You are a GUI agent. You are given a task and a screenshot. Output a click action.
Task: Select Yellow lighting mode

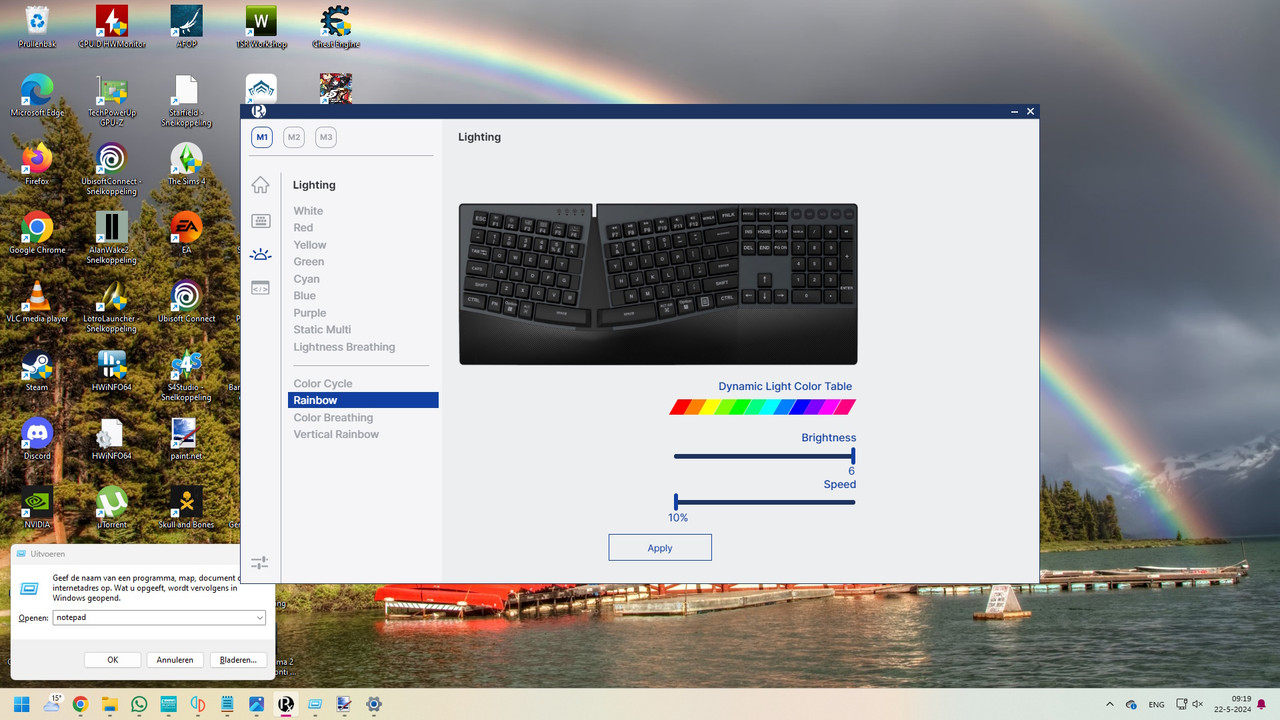point(310,245)
